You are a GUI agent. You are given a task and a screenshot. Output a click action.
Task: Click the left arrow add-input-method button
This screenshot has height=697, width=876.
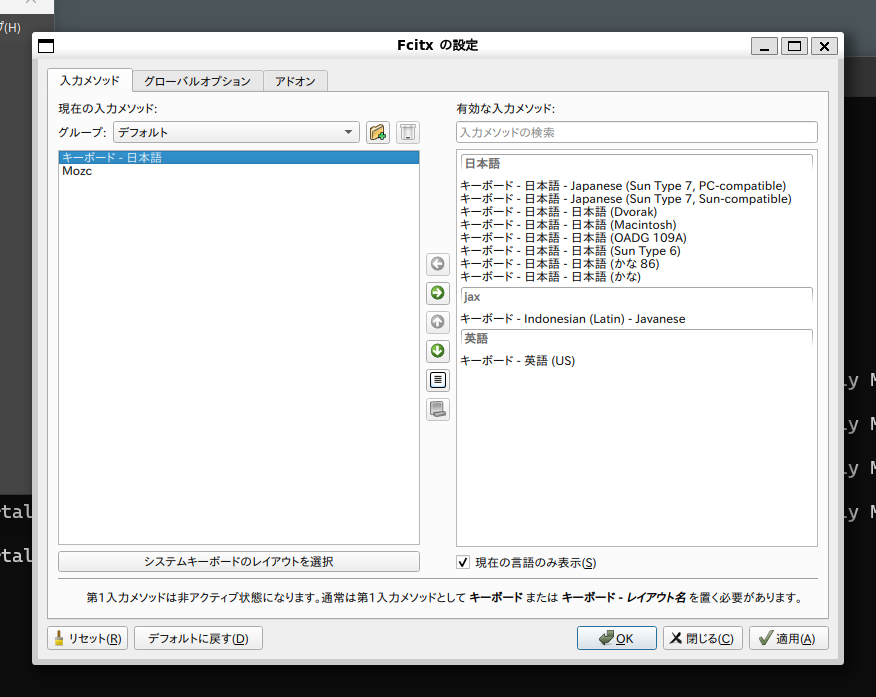437,264
